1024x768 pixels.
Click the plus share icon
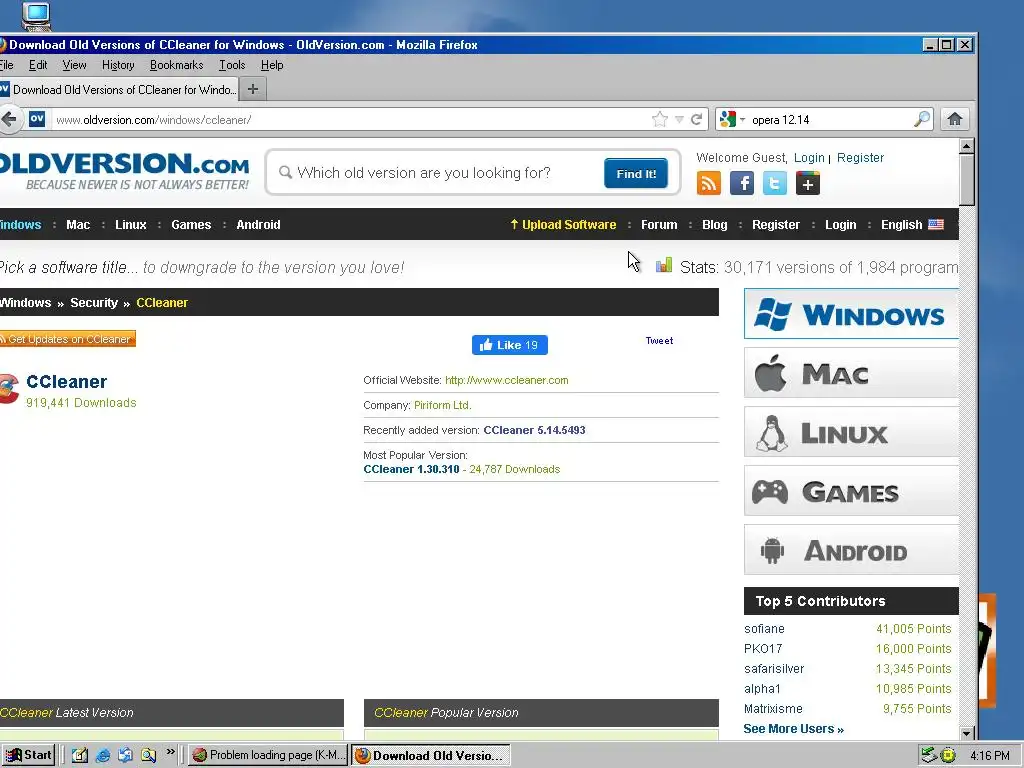pyautogui.click(x=808, y=184)
